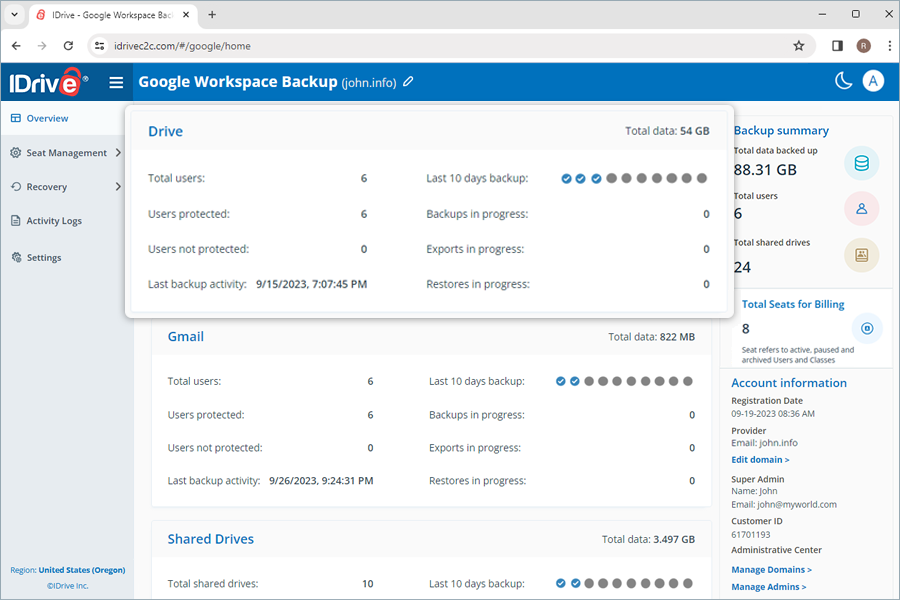The image size is (900, 600).
Task: Click the Drive section heading
Action: pos(165,131)
